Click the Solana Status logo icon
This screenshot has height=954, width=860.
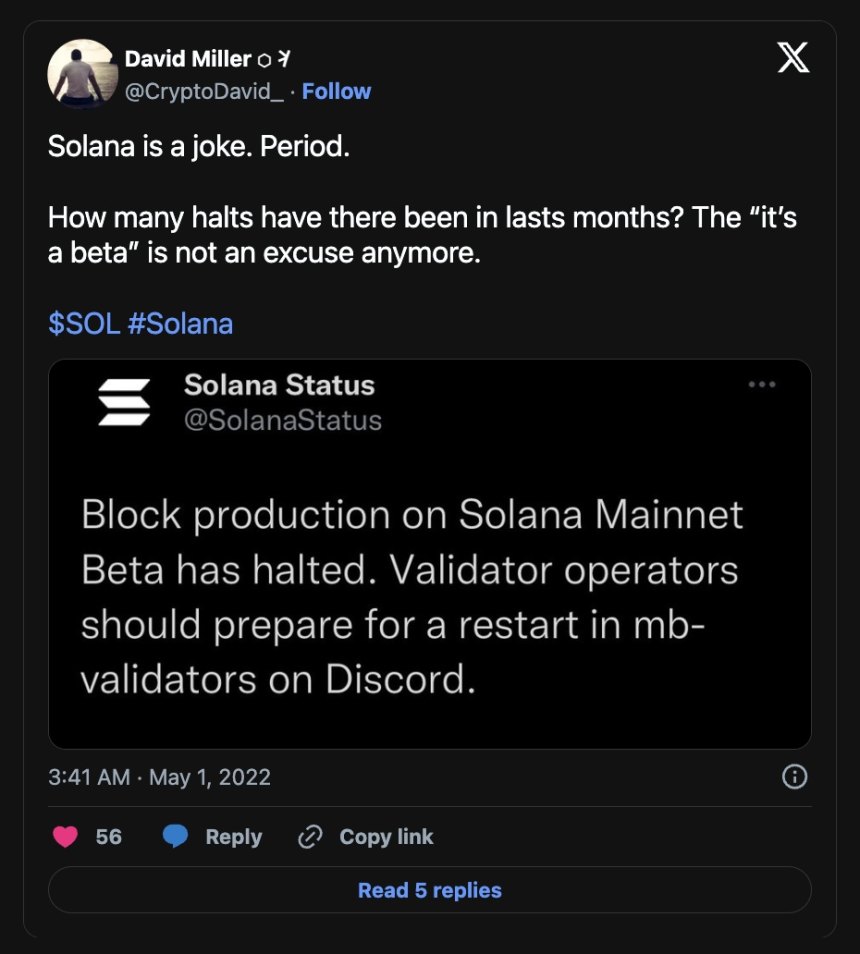pos(124,402)
